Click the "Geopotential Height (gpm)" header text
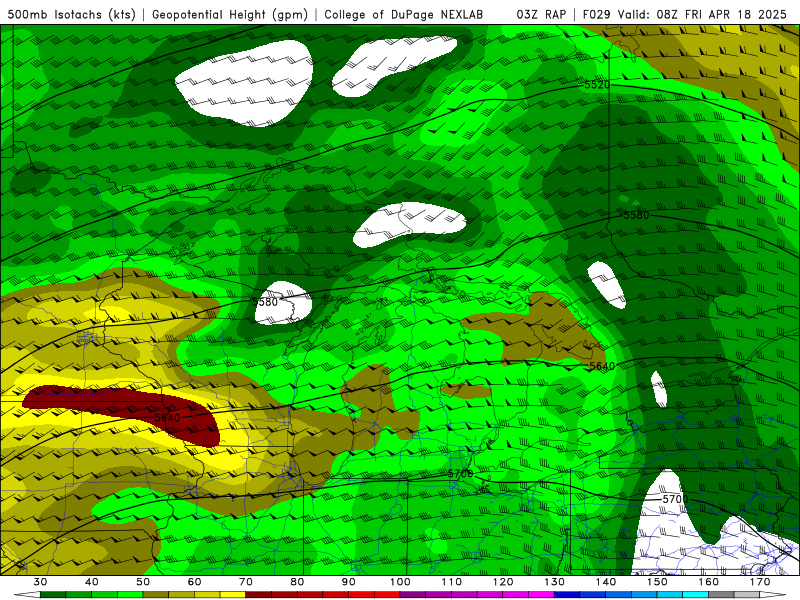The image size is (800, 600). click(230, 14)
